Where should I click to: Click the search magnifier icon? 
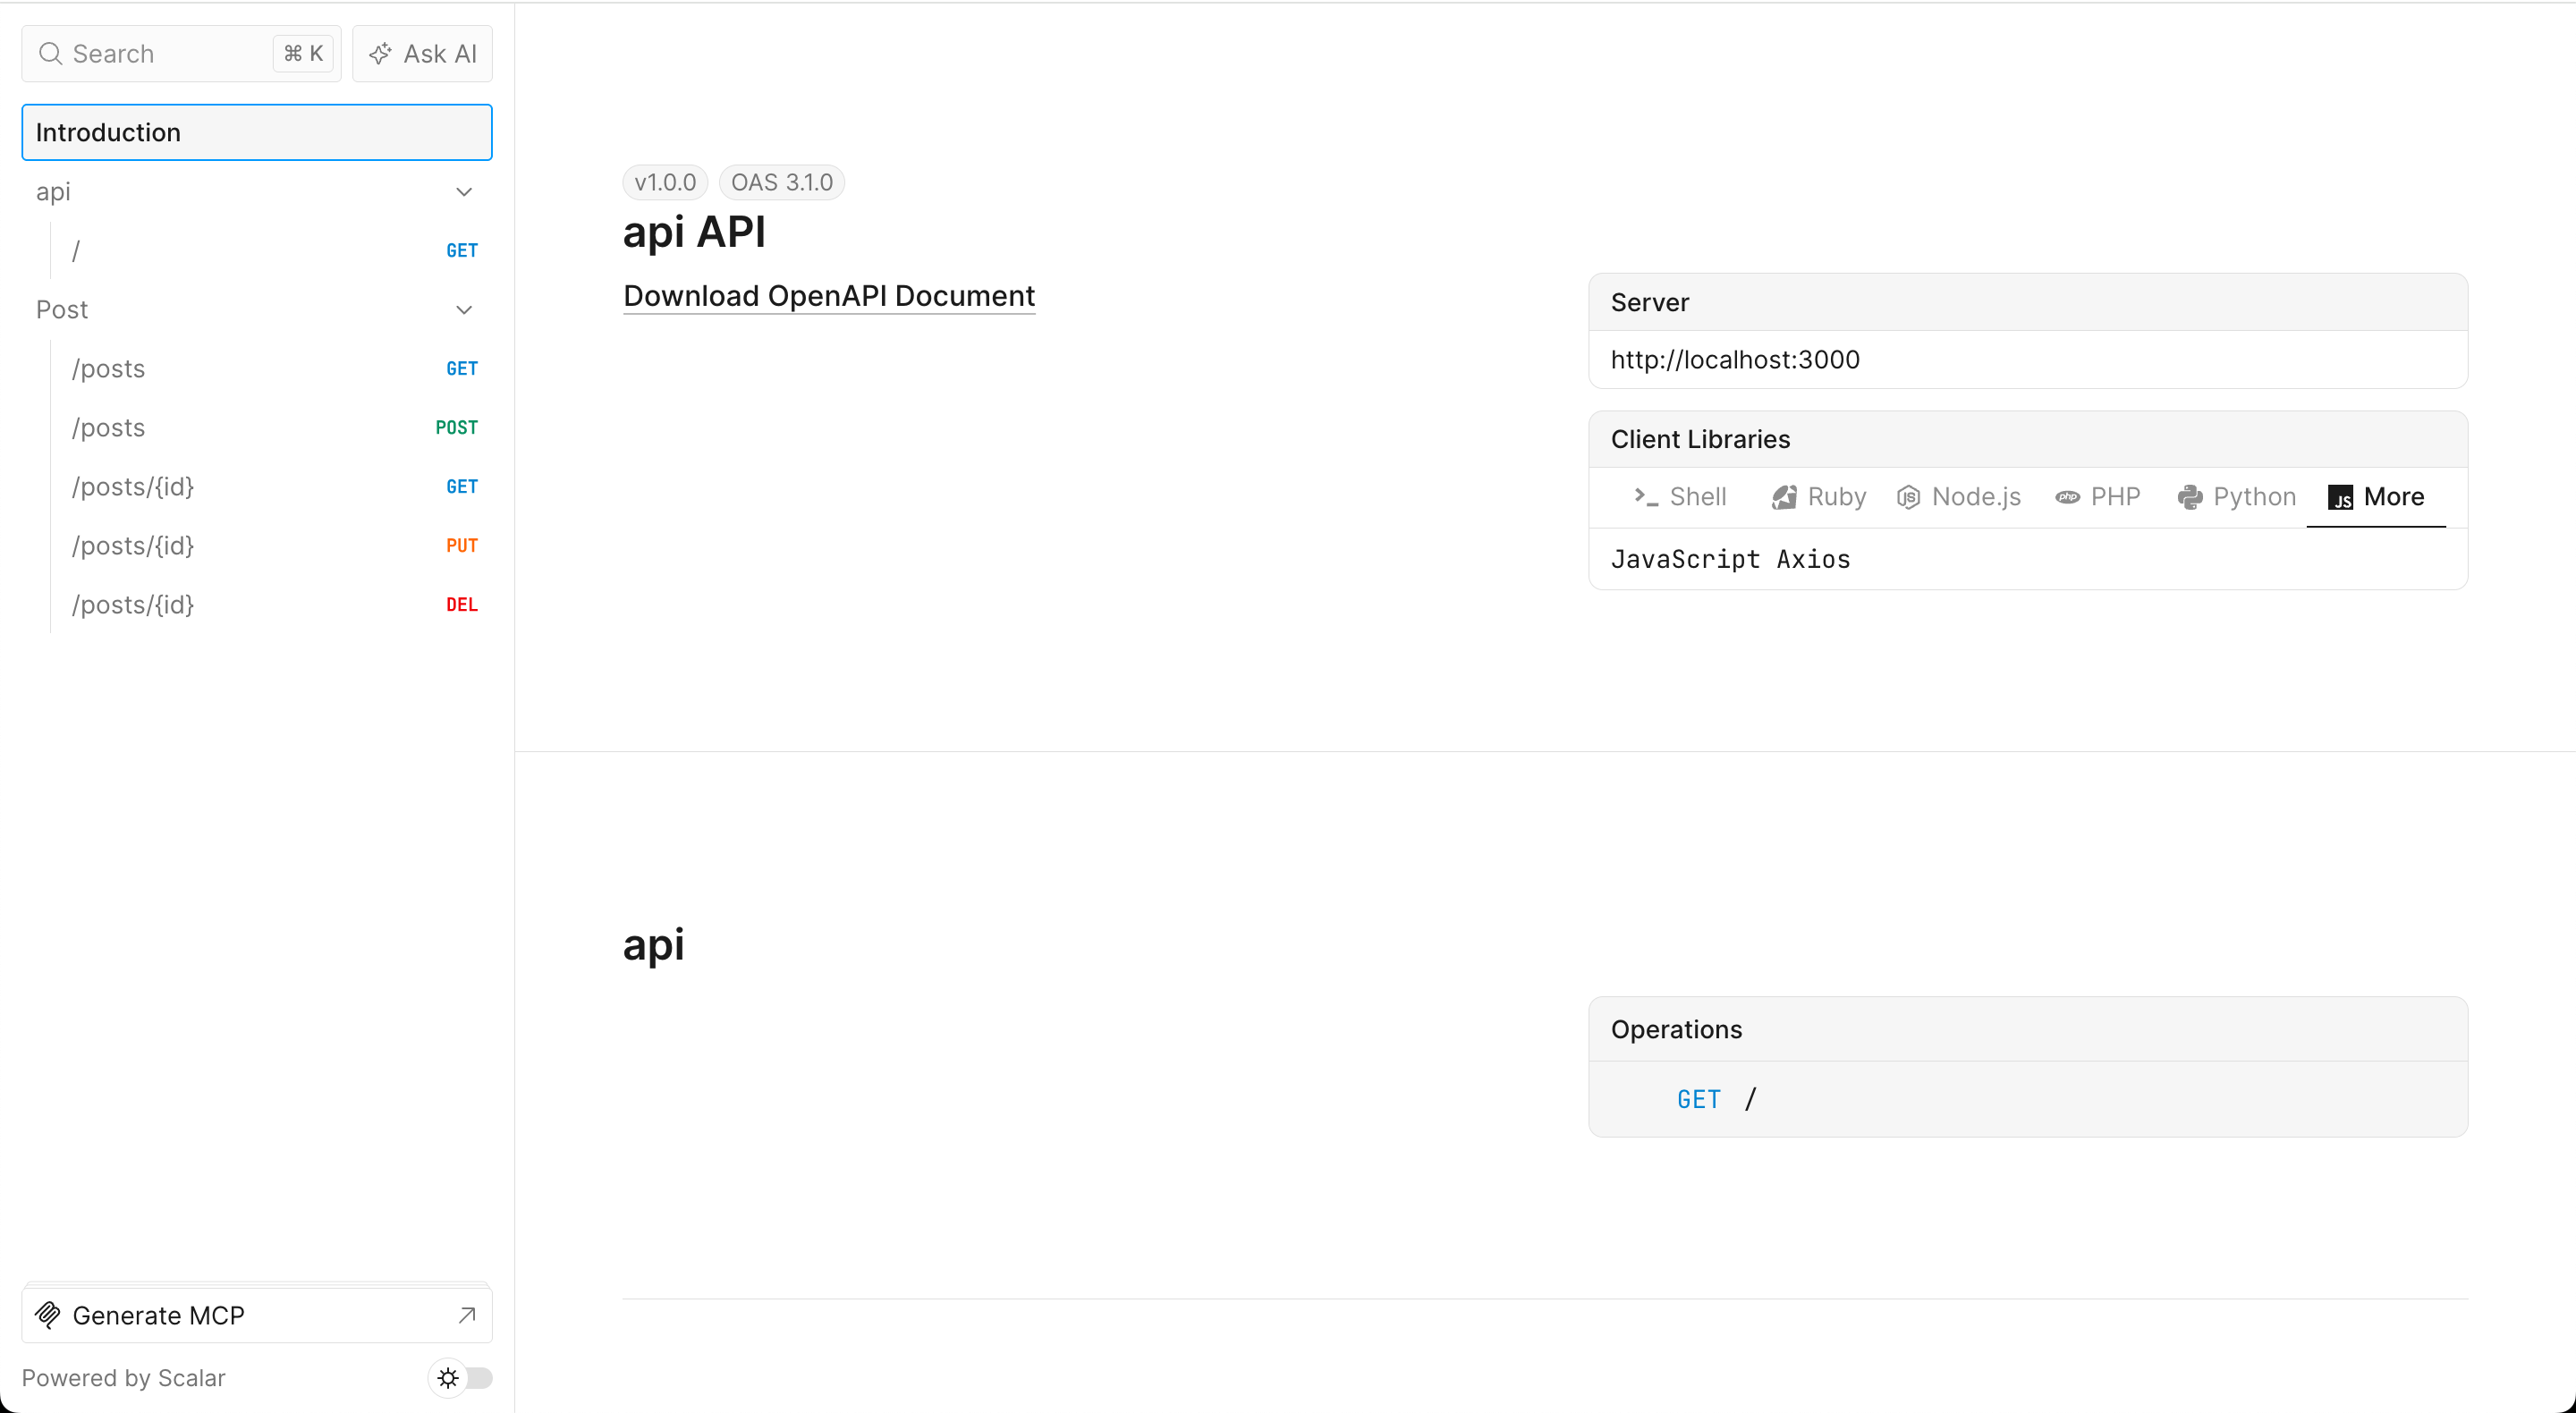coord(48,54)
